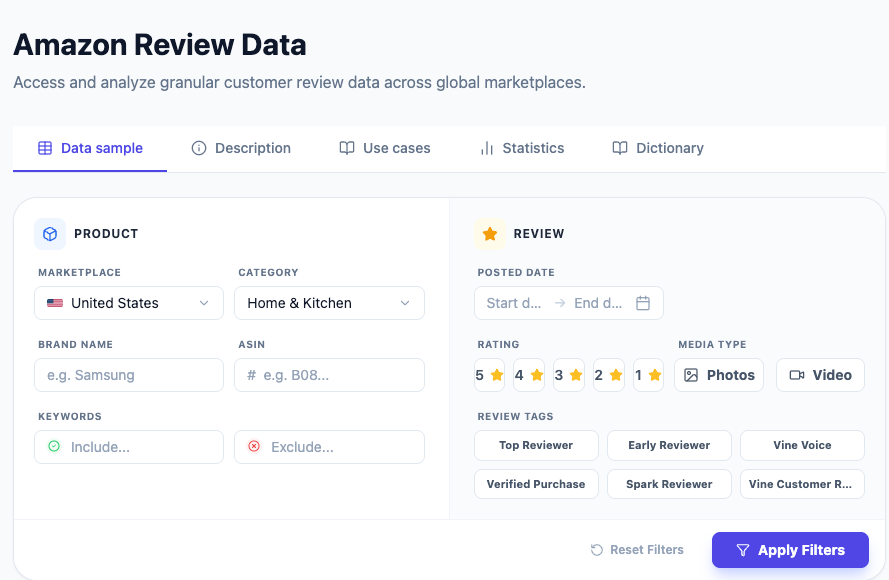Click the Statistics bar chart icon

487,148
